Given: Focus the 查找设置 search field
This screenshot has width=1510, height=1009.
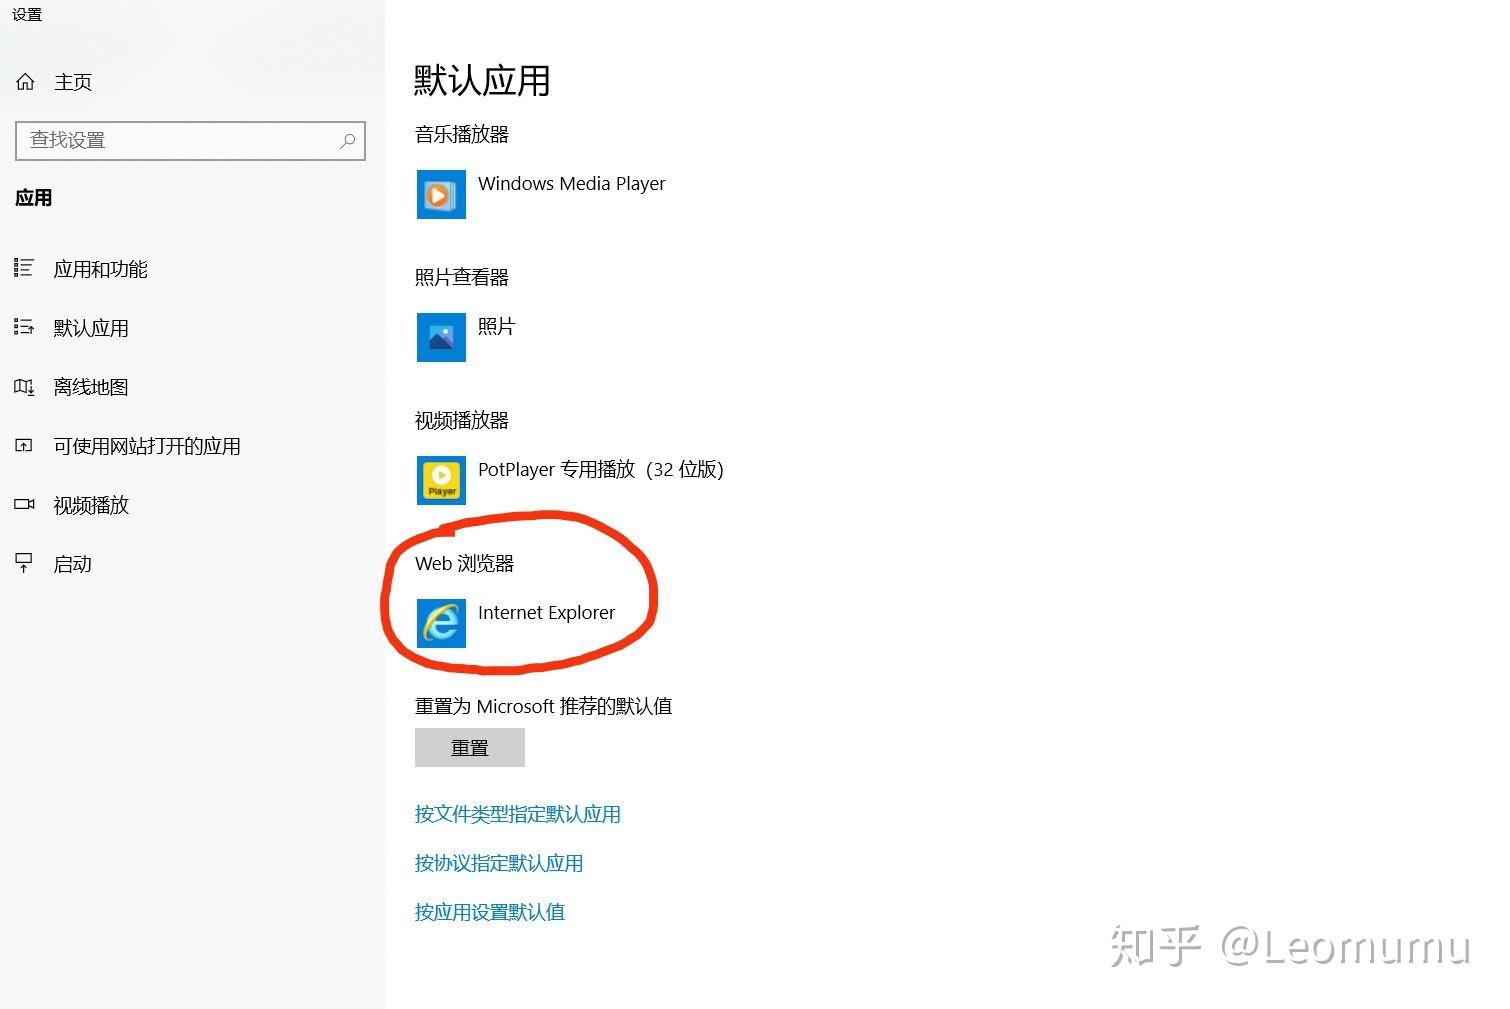Looking at the screenshot, I should [x=190, y=141].
